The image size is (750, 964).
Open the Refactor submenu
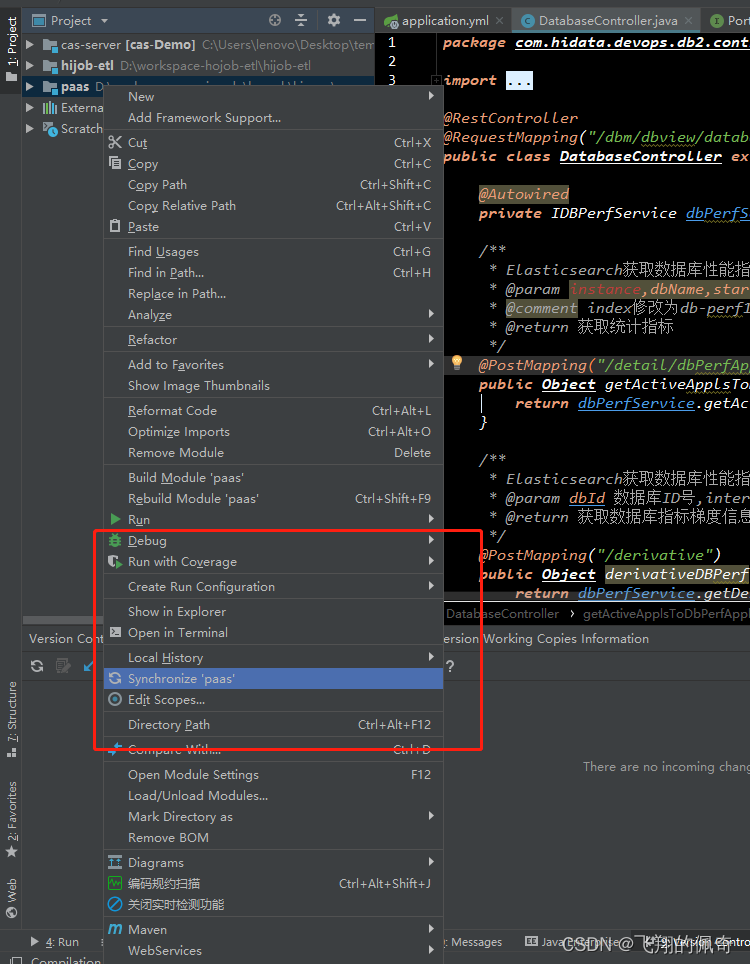274,339
